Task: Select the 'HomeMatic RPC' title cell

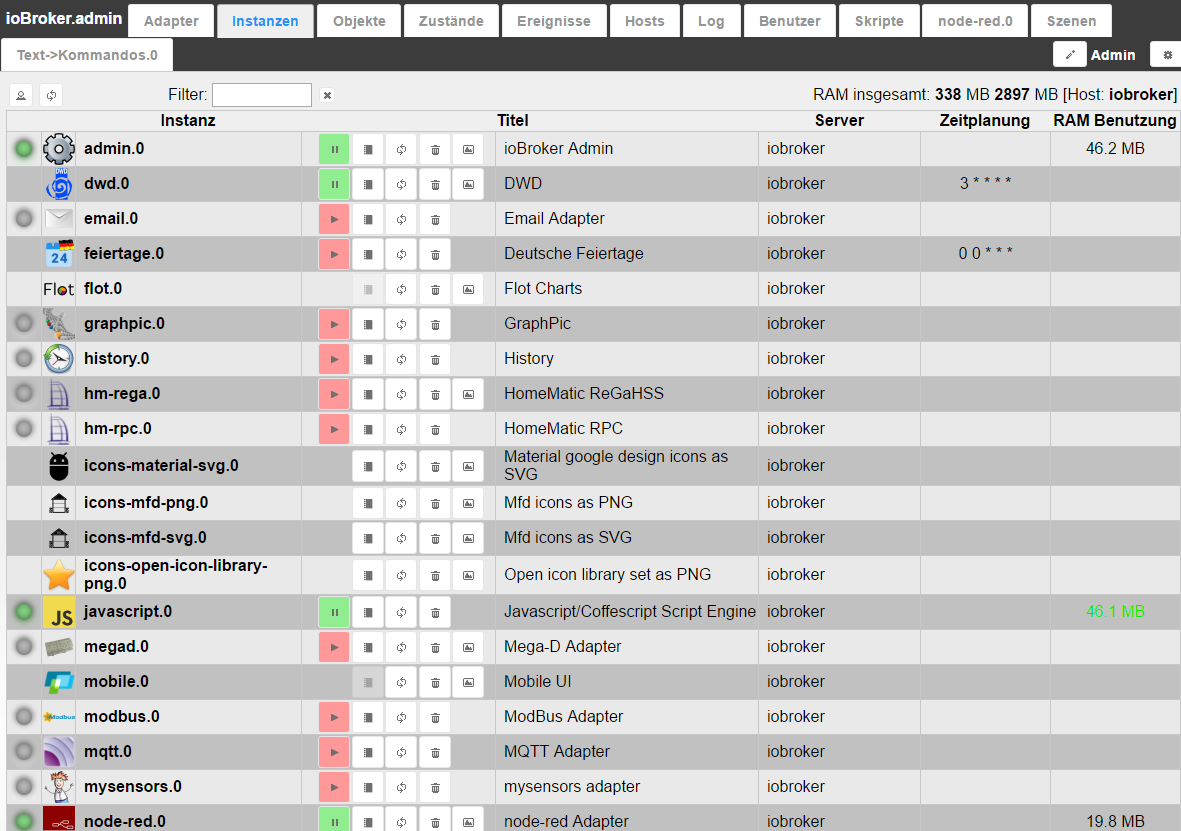Action: (x=627, y=429)
